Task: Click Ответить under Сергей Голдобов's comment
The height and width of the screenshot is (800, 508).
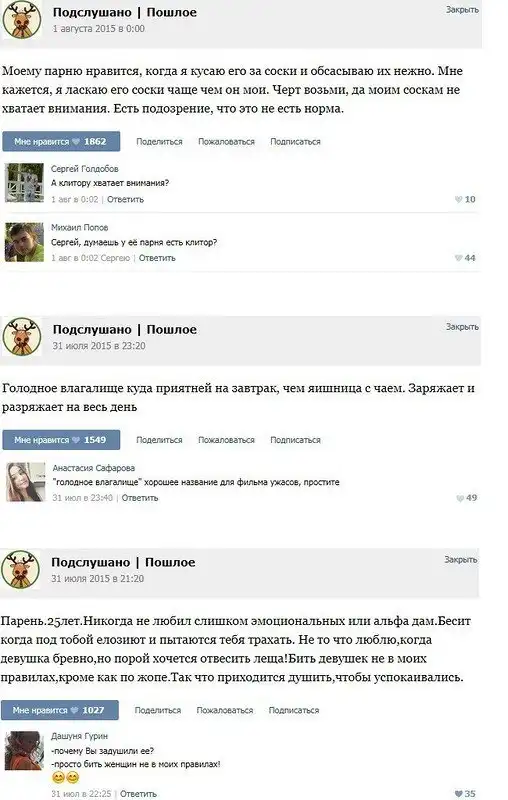Action: click(x=125, y=199)
